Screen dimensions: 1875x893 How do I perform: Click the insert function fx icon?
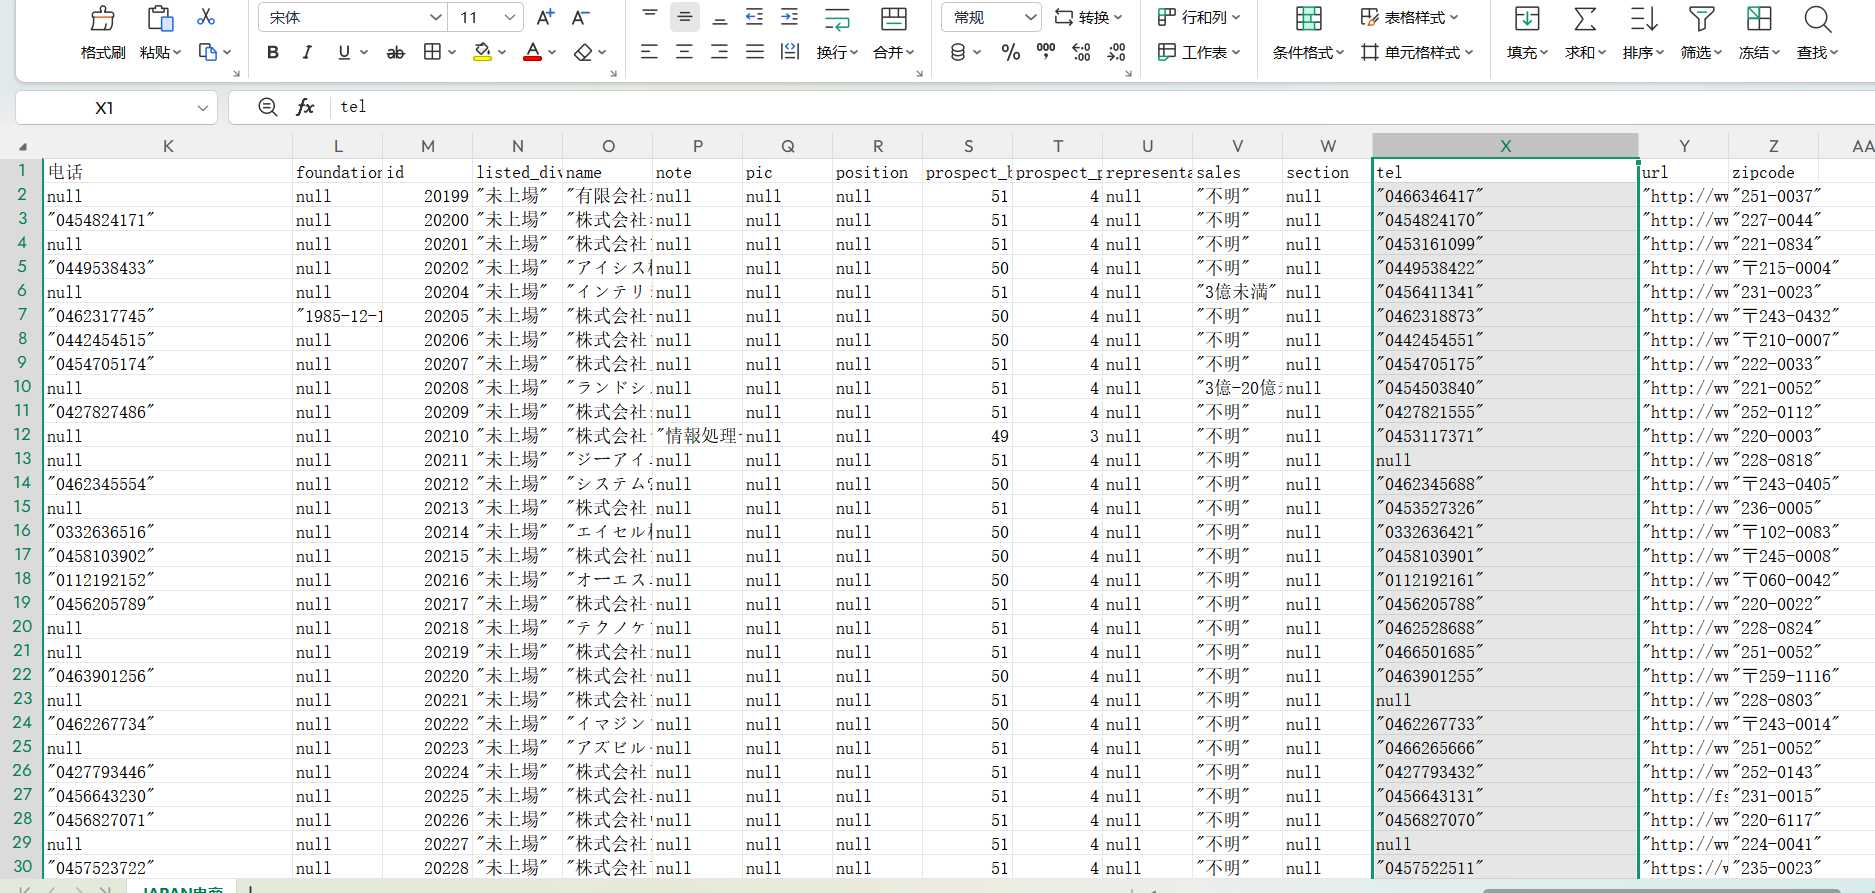click(305, 107)
